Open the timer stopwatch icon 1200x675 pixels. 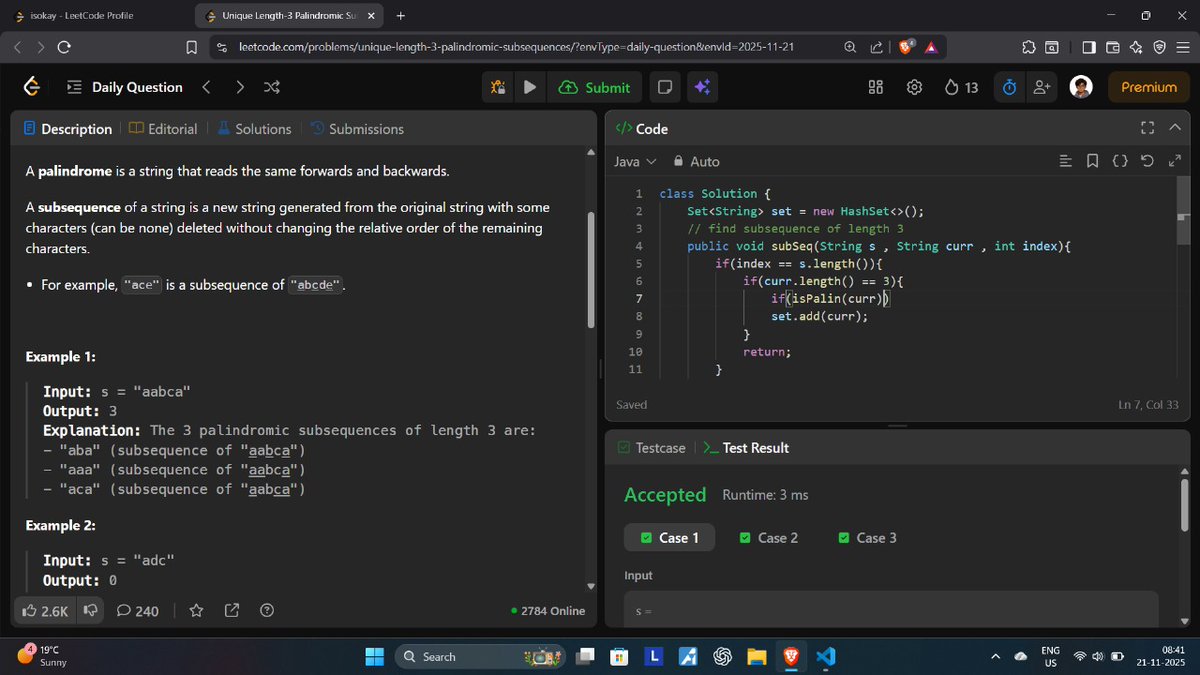pos(1009,87)
